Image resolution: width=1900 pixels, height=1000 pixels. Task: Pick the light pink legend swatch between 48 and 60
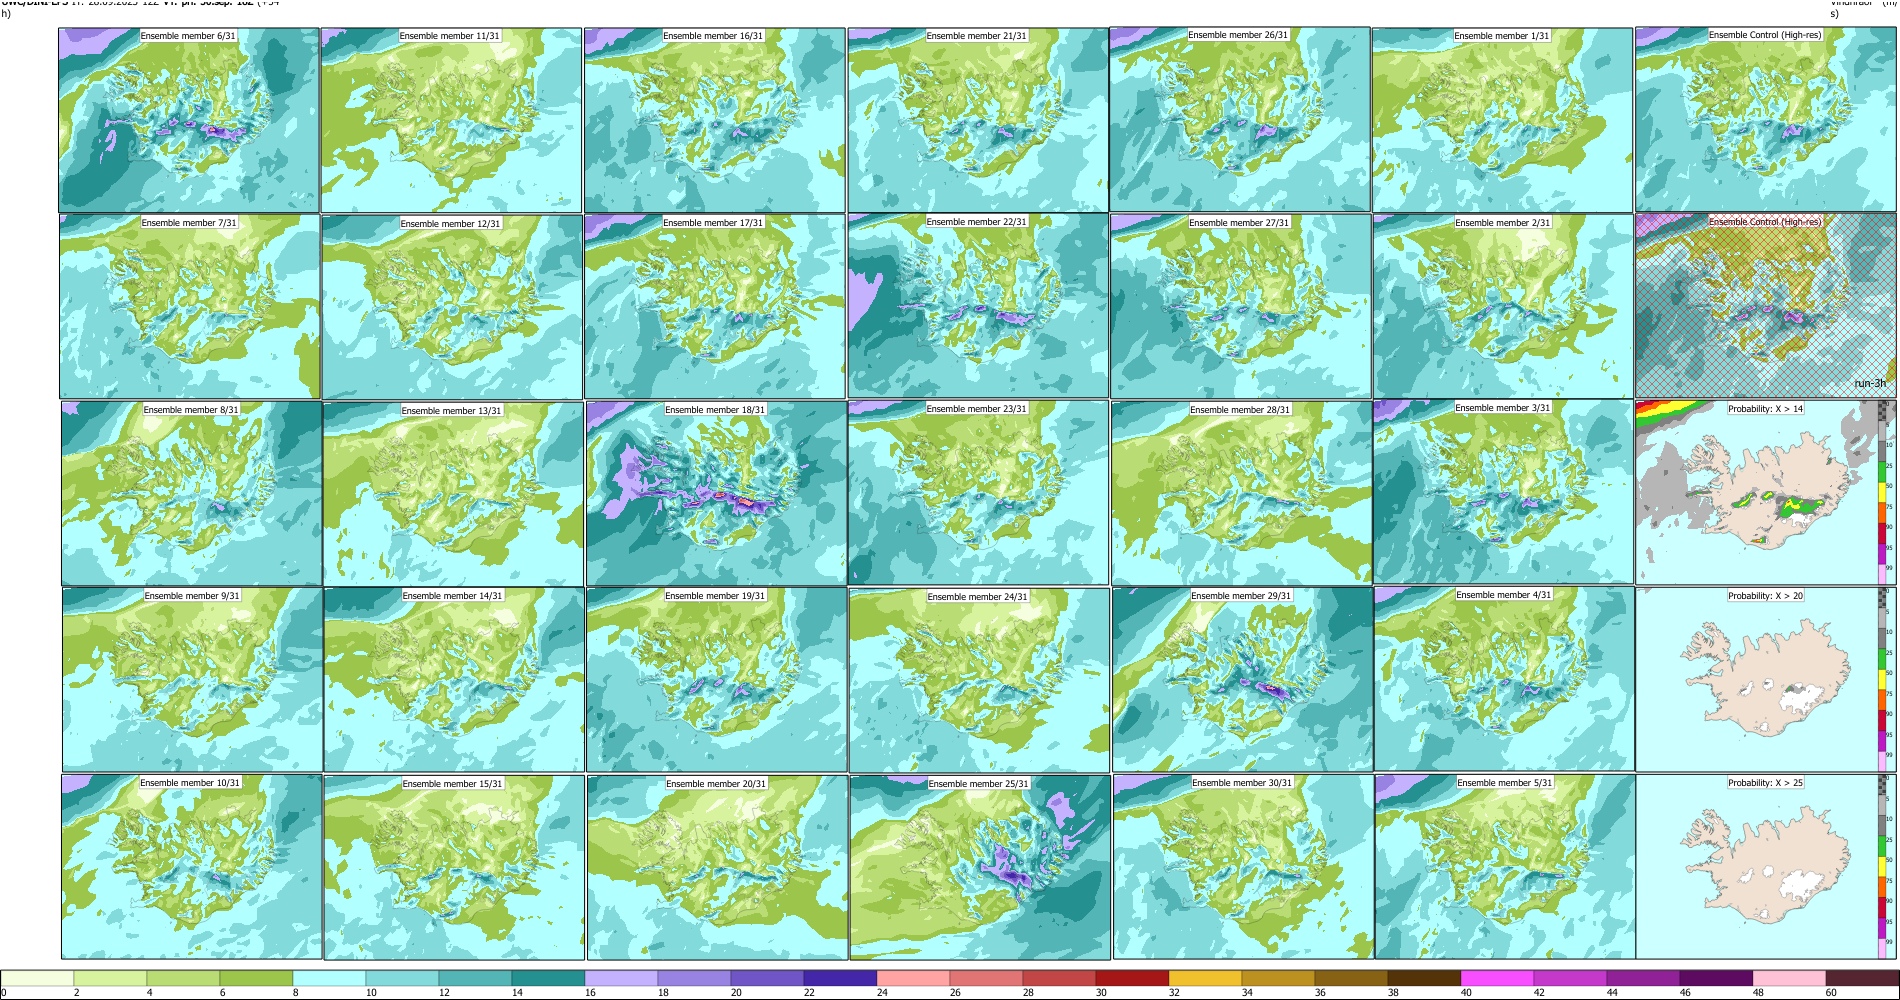1789,979
